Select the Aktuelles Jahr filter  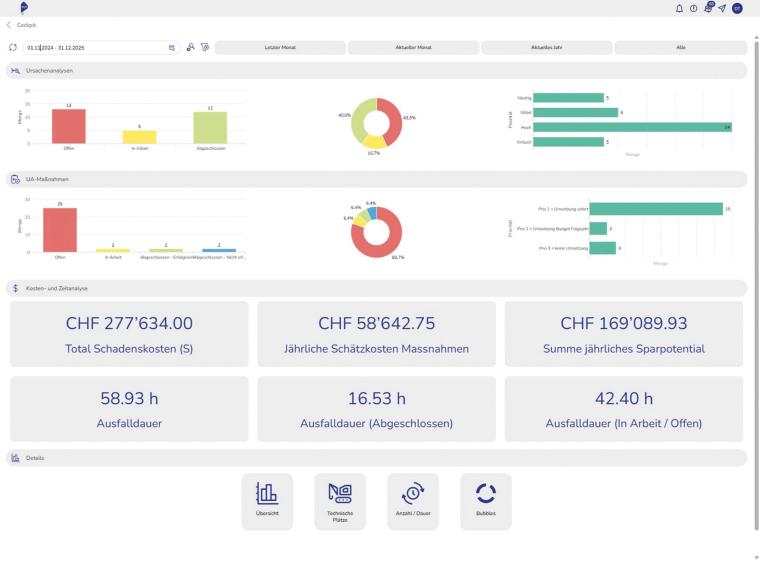pos(547,47)
